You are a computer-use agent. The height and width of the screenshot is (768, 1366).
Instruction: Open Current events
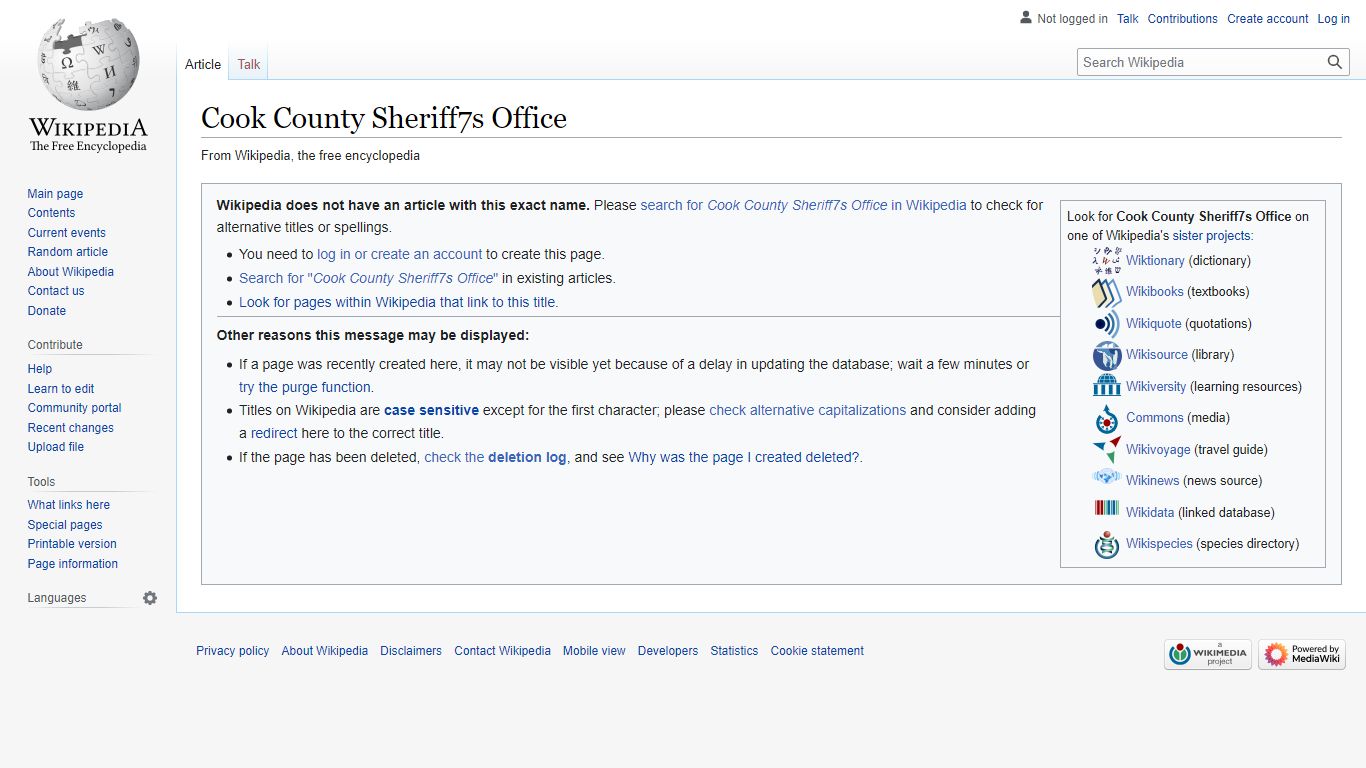(66, 233)
